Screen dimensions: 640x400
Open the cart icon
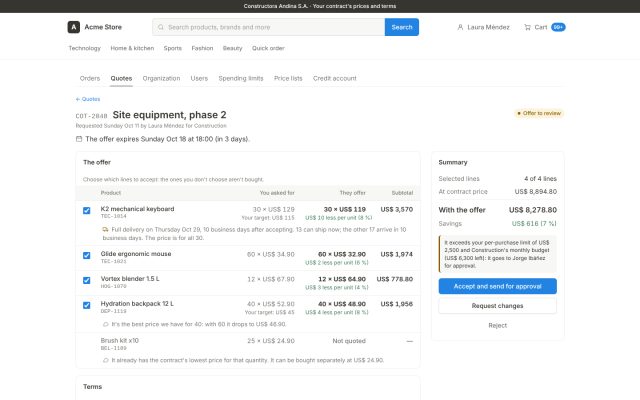pos(527,27)
